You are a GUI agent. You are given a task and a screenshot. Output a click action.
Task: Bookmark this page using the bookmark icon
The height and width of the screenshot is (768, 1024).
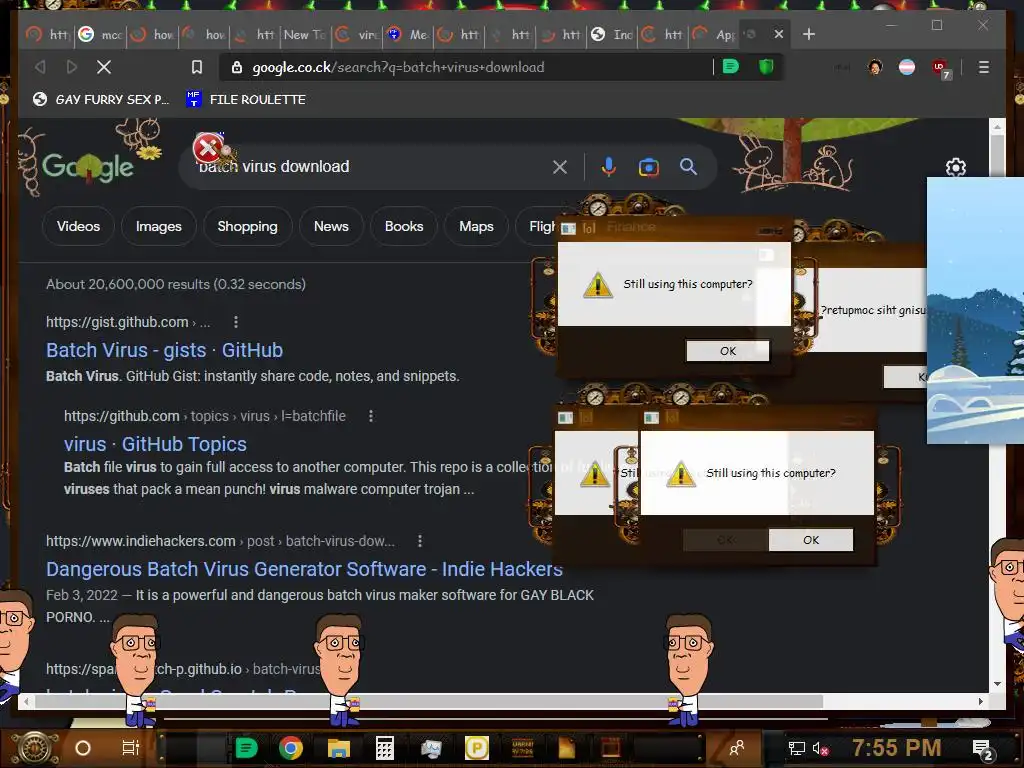pyautogui.click(x=197, y=67)
